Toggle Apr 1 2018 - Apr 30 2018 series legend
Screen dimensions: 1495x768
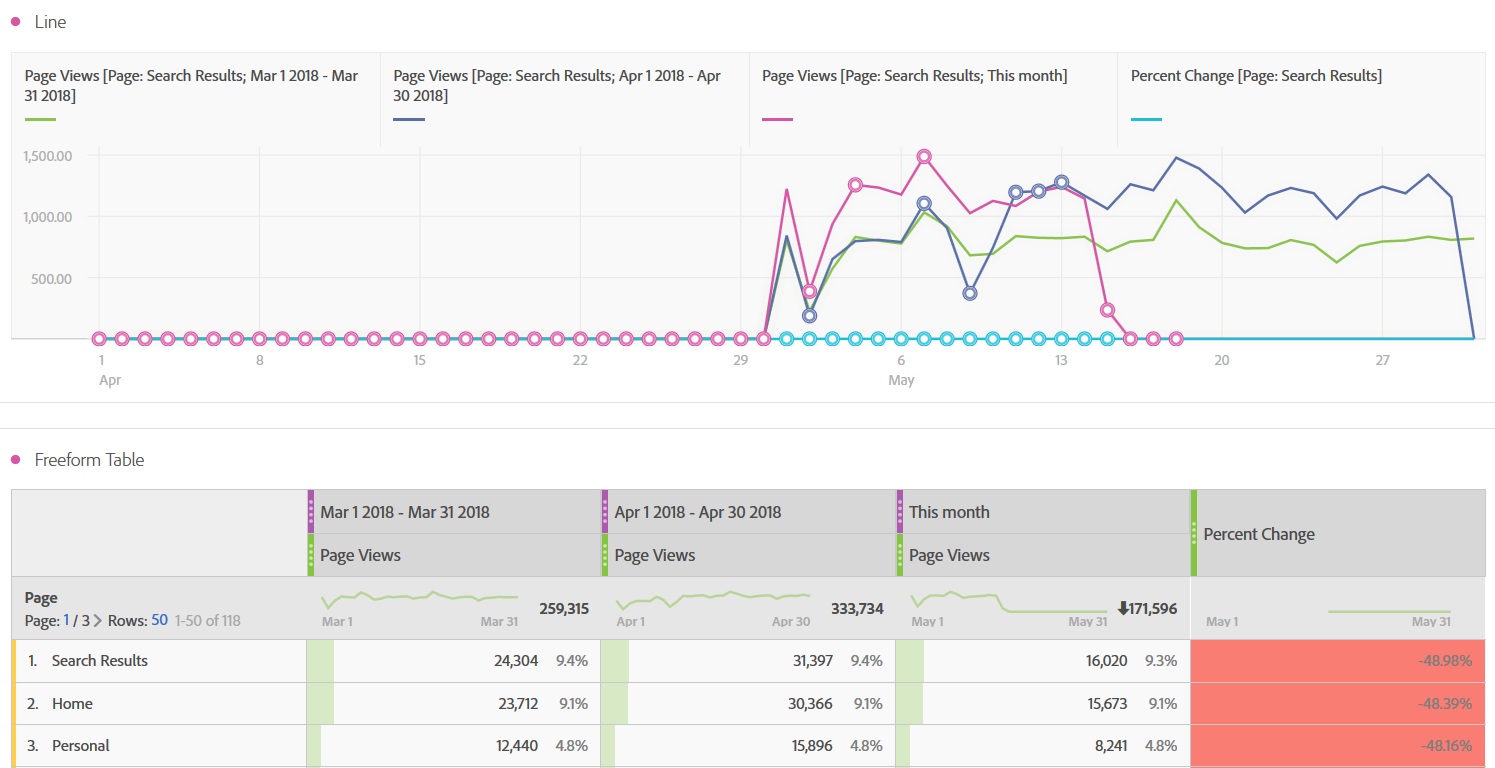pyautogui.click(x=565, y=100)
